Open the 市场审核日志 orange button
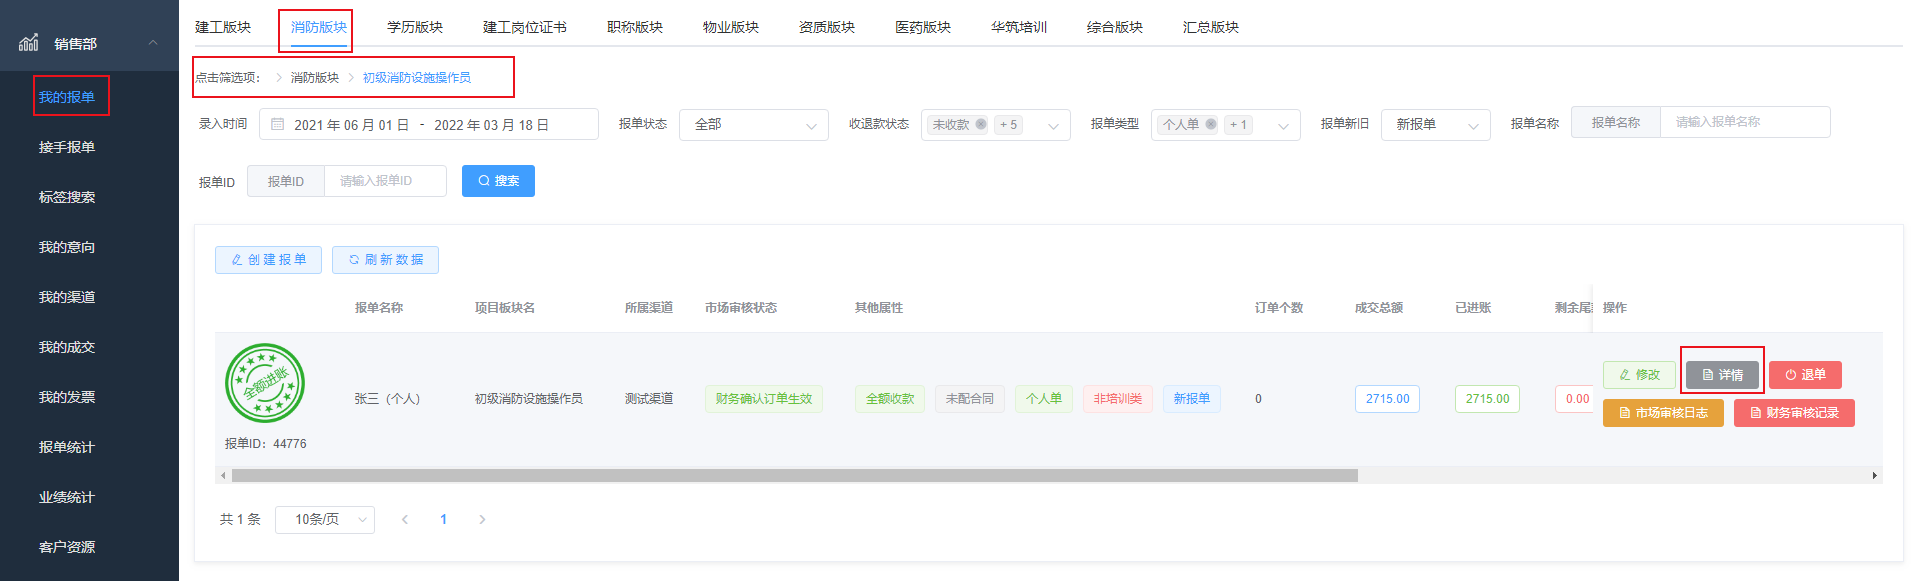1912x581 pixels. point(1663,413)
